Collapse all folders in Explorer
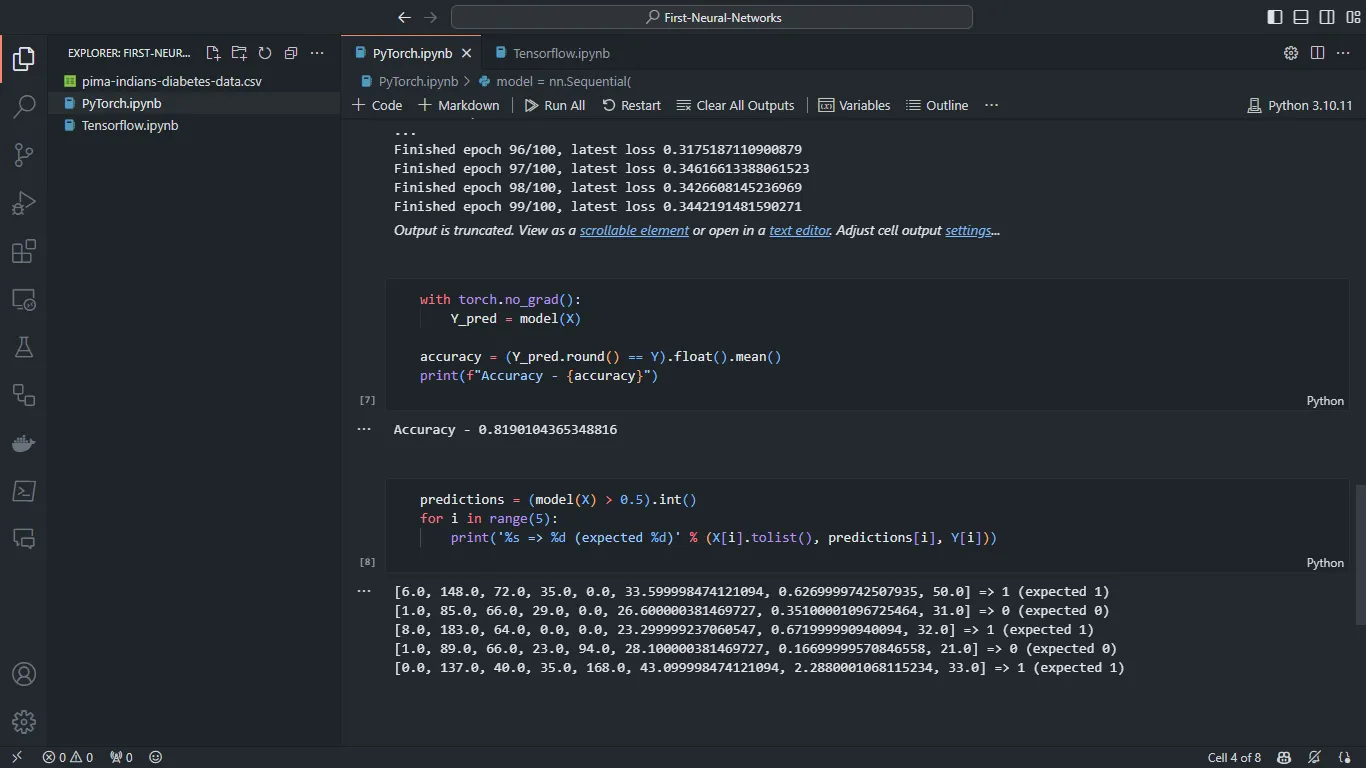1366x768 pixels. tap(291, 53)
